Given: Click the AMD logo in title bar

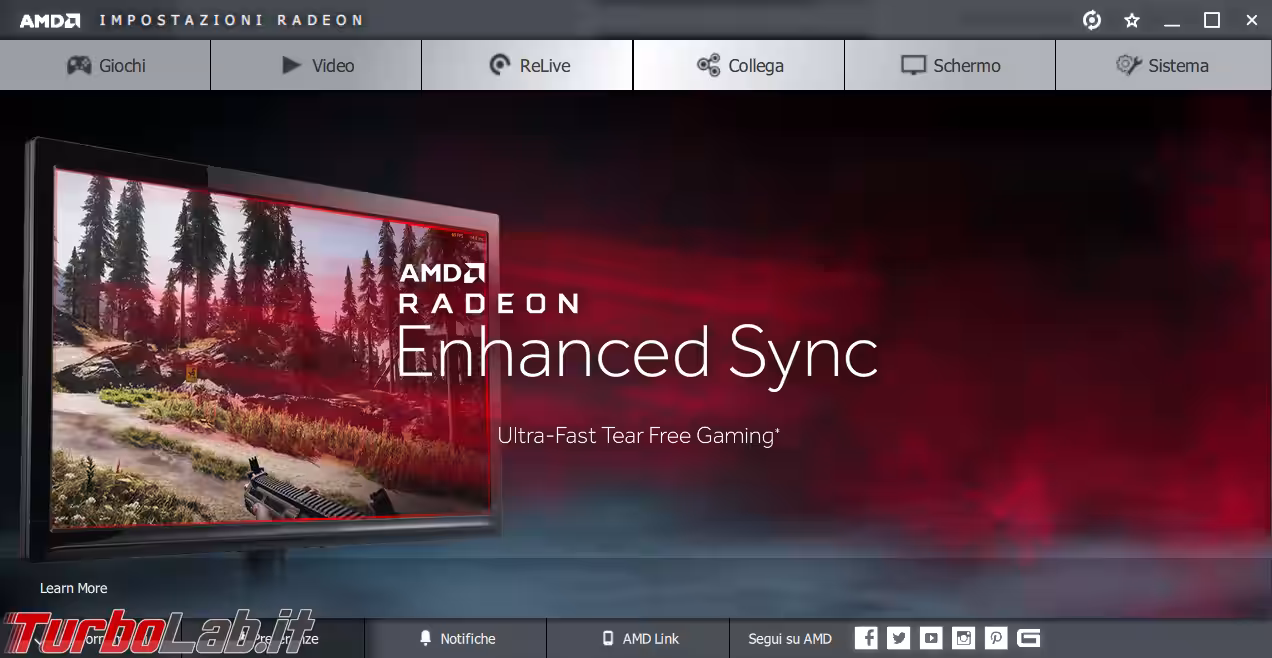Looking at the screenshot, I should (50, 20).
